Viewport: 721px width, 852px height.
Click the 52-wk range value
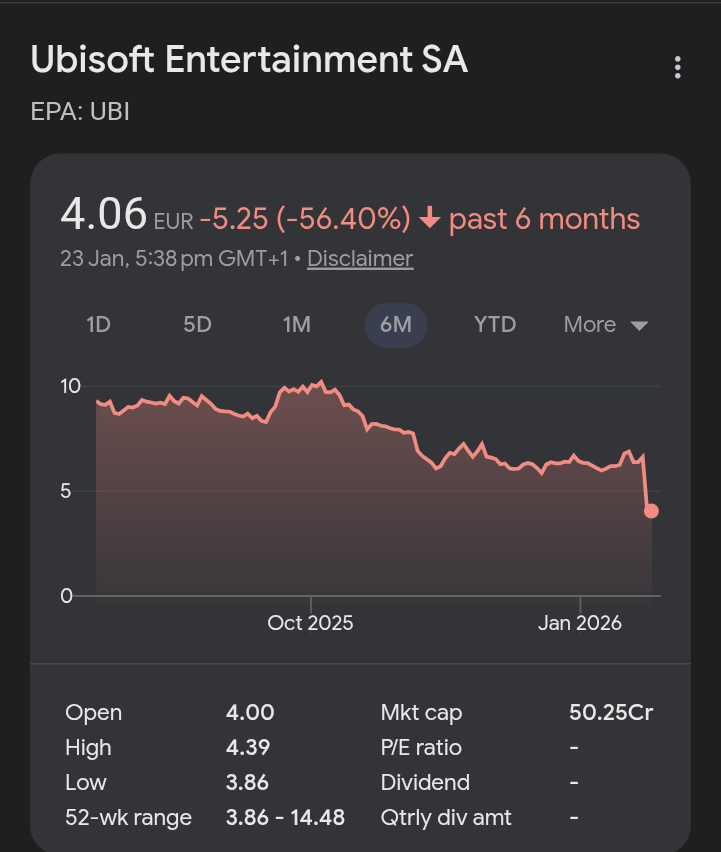click(x=285, y=817)
